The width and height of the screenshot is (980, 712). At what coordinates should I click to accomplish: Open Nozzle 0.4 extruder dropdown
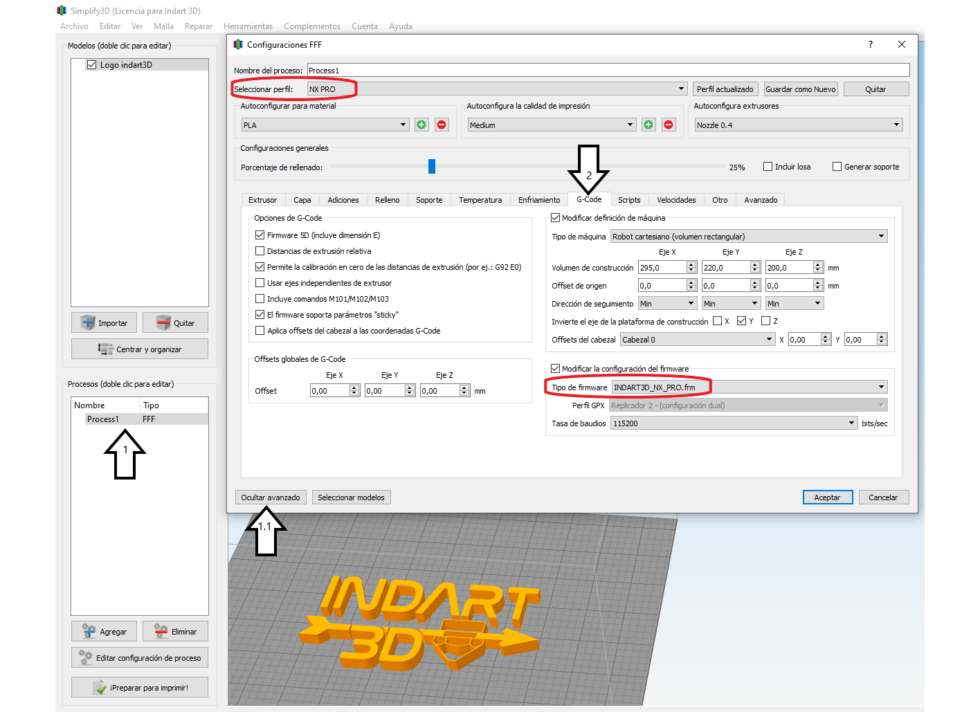(x=798, y=125)
